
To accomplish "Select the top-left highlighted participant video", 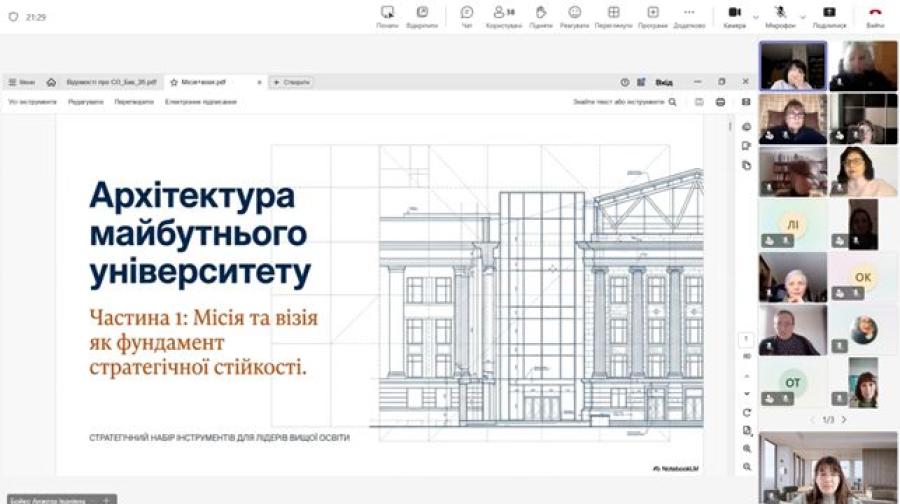I will pos(793,66).
